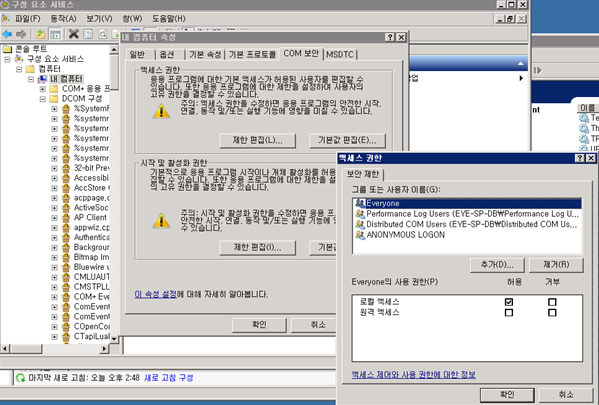
Task: Toggle the Show/Hide console tree icon
Action: point(56,34)
